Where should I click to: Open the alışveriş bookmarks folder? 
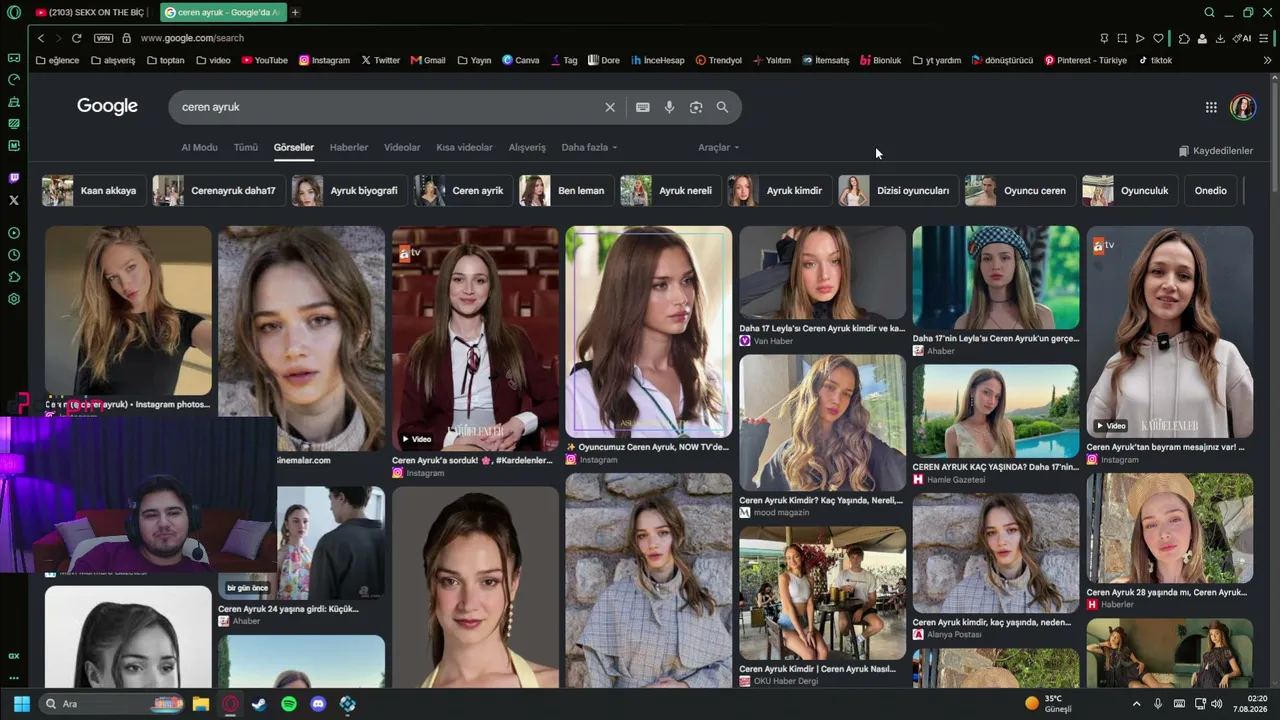point(112,60)
